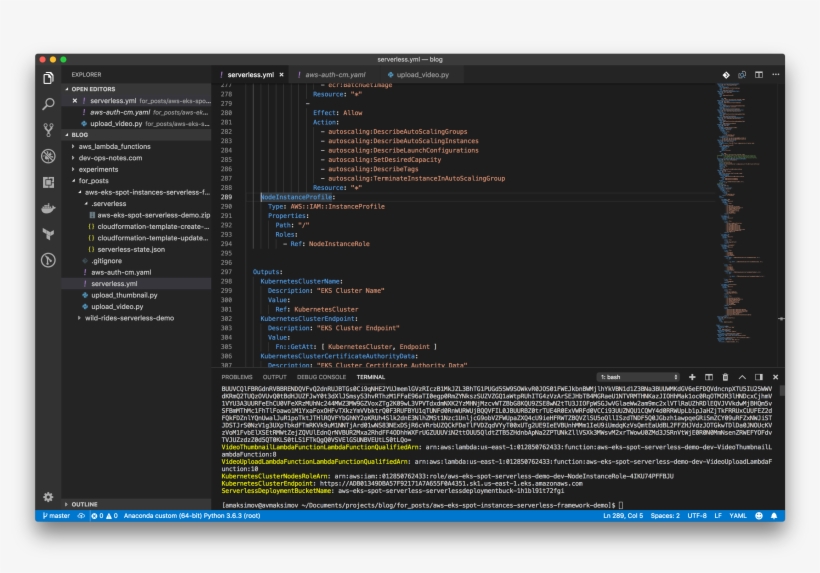Click line number 297 in the gutter
820x573 pixels.
[x=226, y=272]
